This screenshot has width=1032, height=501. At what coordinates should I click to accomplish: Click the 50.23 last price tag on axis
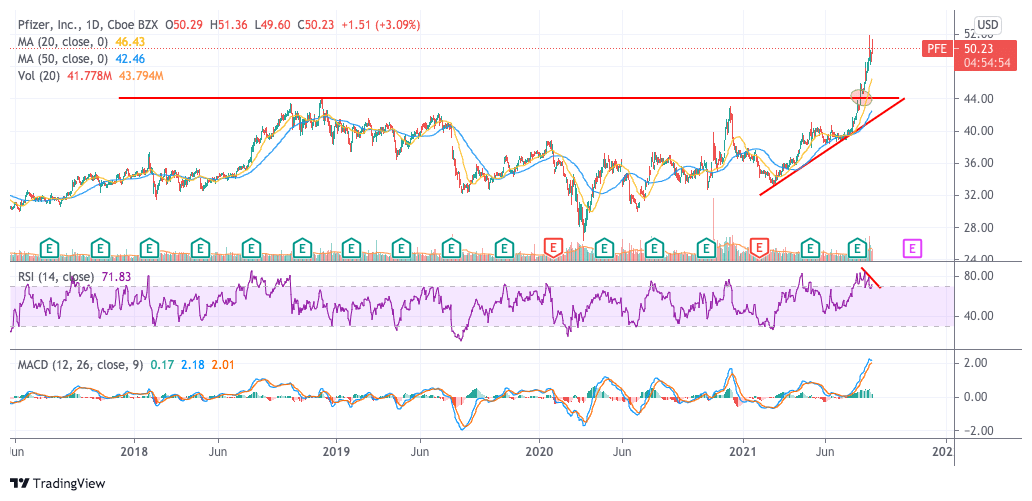[980, 48]
